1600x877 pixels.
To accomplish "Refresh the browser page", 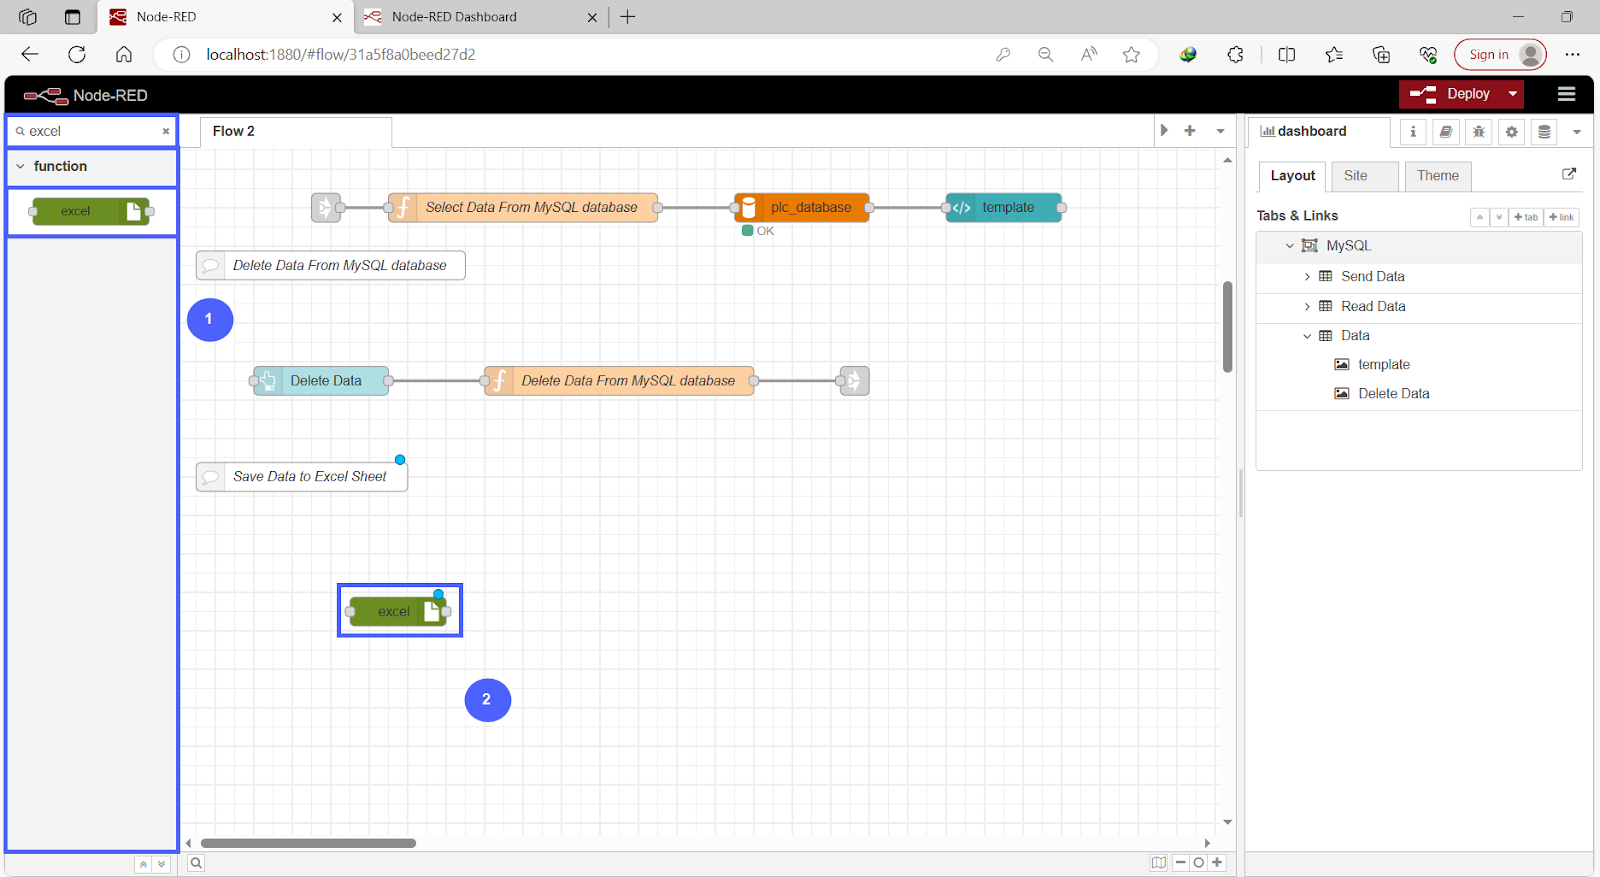I will click(77, 54).
